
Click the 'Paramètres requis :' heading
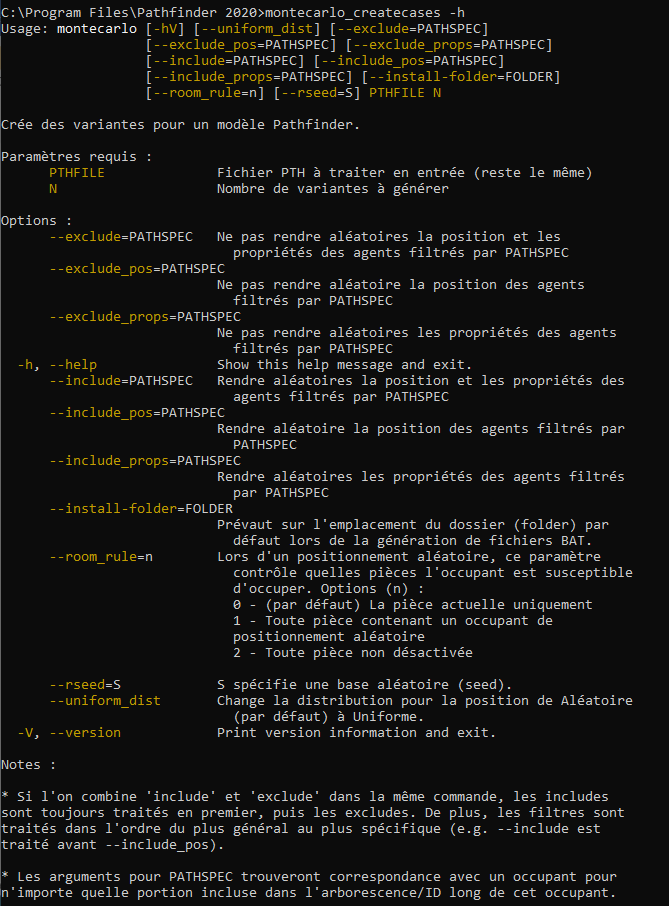[x=77, y=156]
